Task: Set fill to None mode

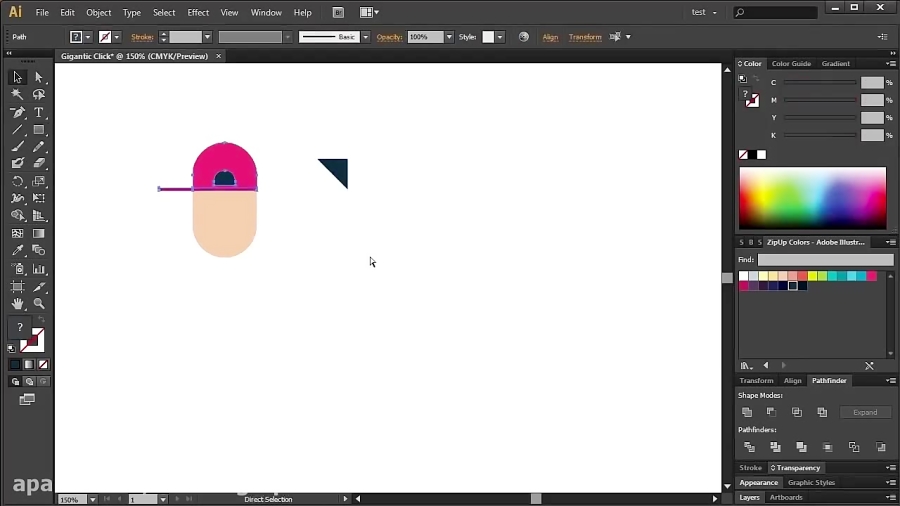Action: (x=43, y=364)
